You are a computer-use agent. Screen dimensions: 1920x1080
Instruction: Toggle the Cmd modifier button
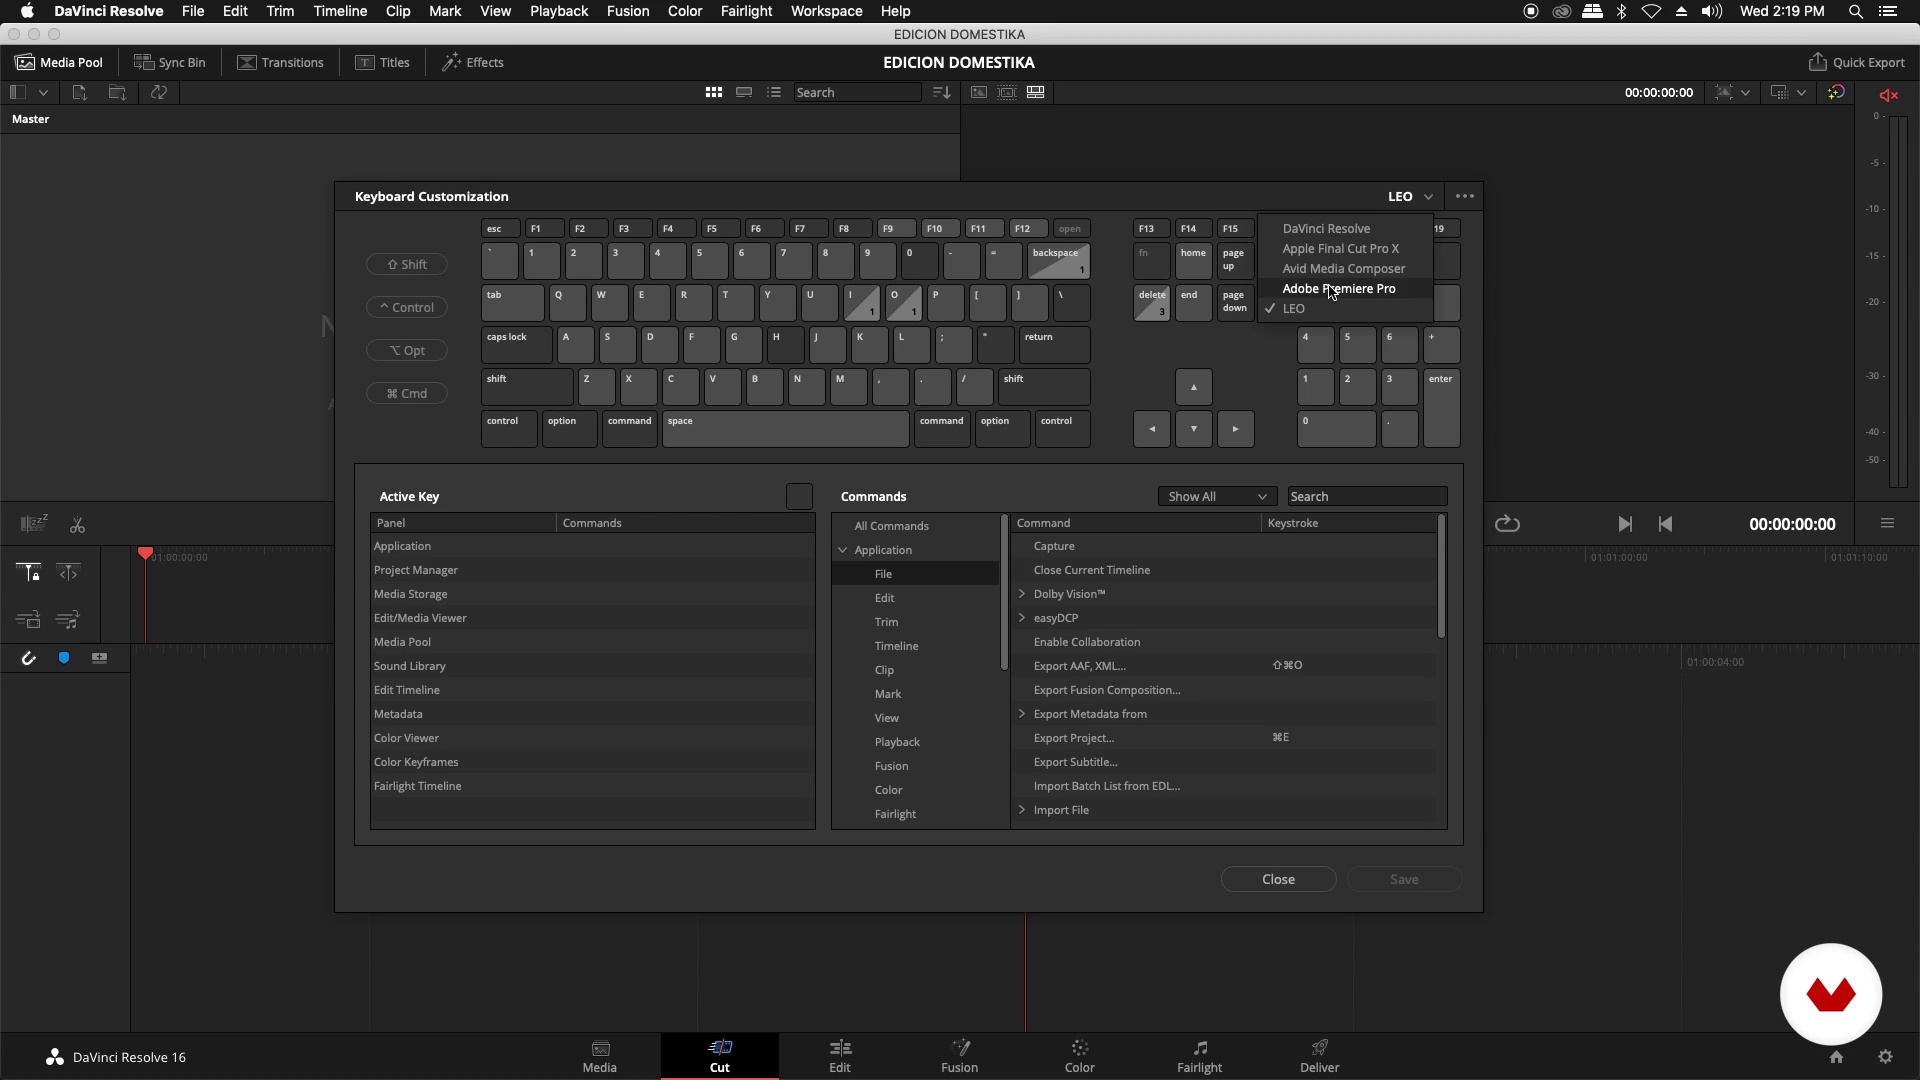[x=407, y=393]
